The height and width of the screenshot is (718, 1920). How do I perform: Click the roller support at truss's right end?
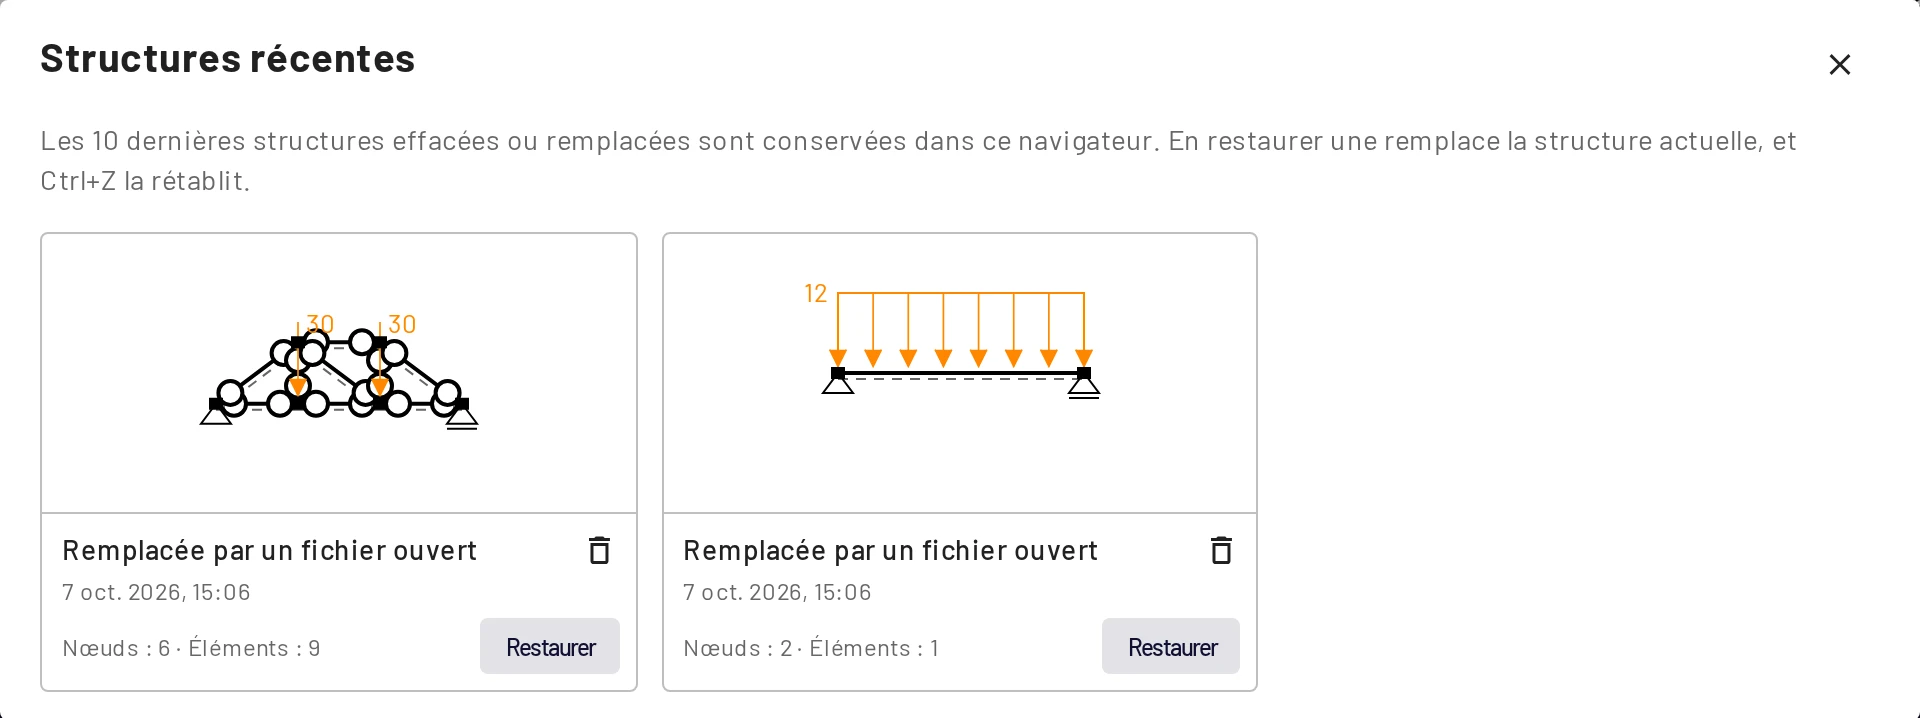pos(461,414)
